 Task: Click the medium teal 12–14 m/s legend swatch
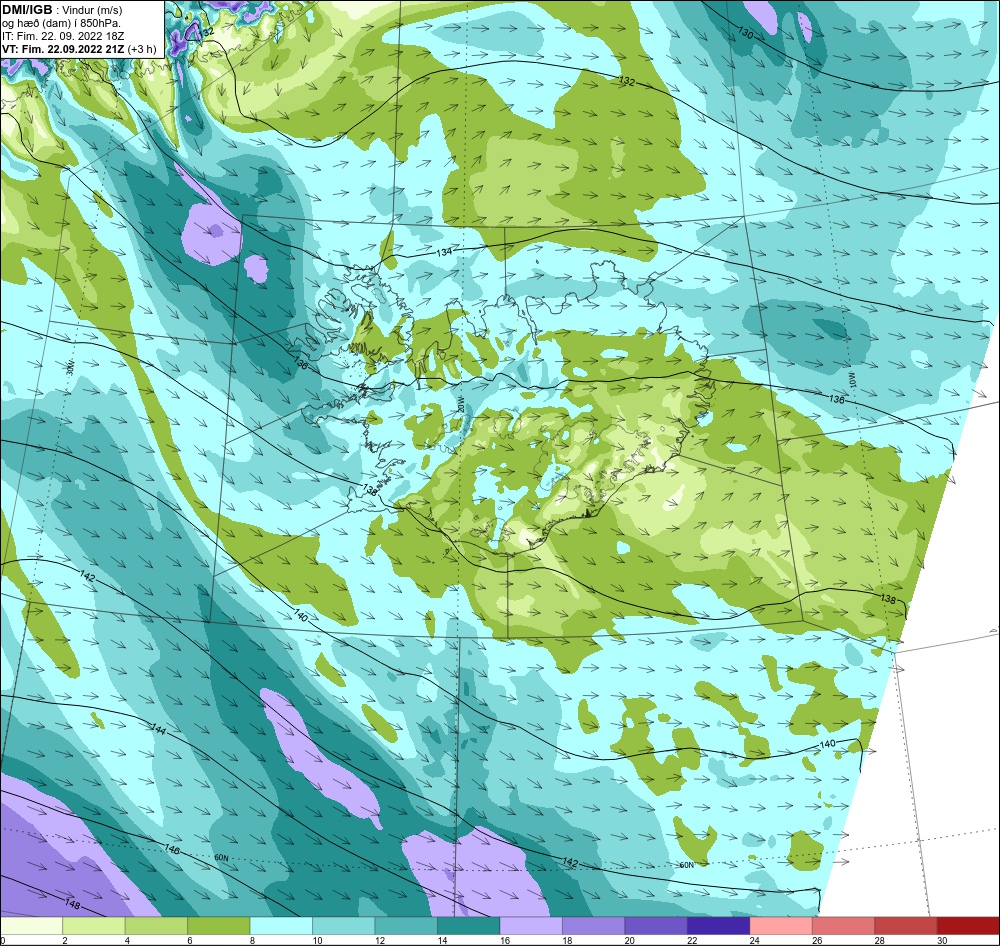coord(406,926)
